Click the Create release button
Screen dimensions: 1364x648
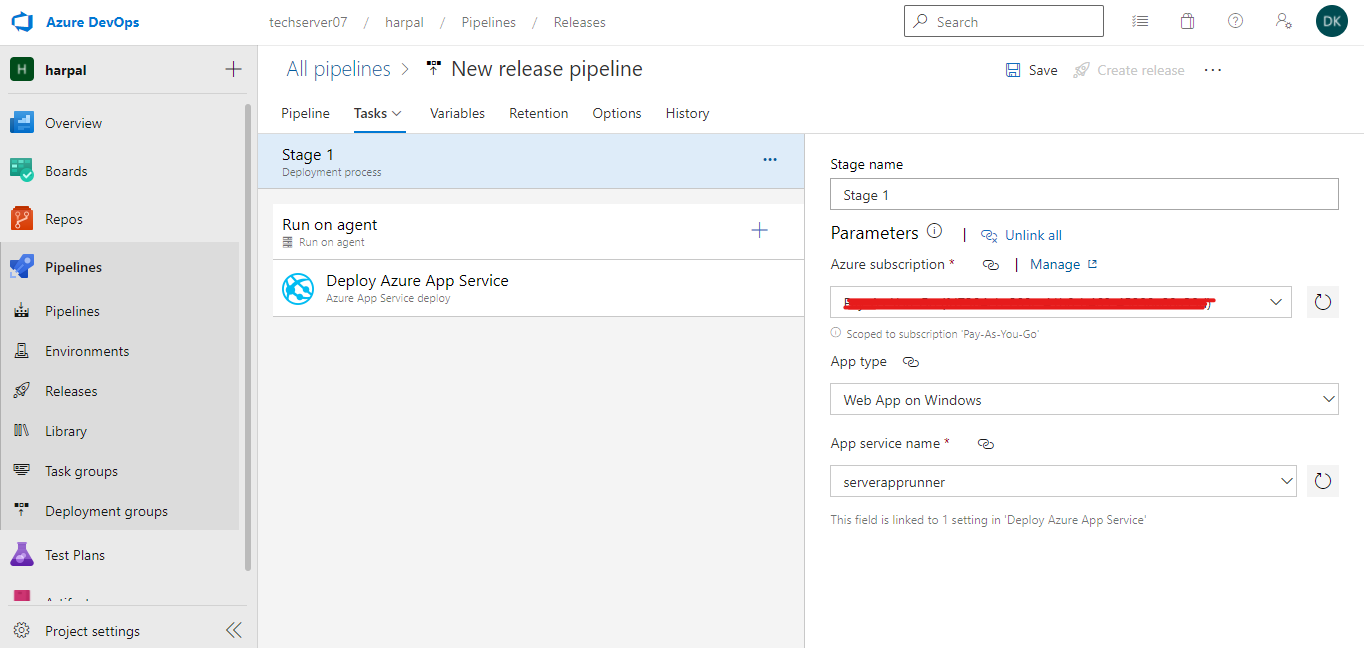tap(1128, 70)
